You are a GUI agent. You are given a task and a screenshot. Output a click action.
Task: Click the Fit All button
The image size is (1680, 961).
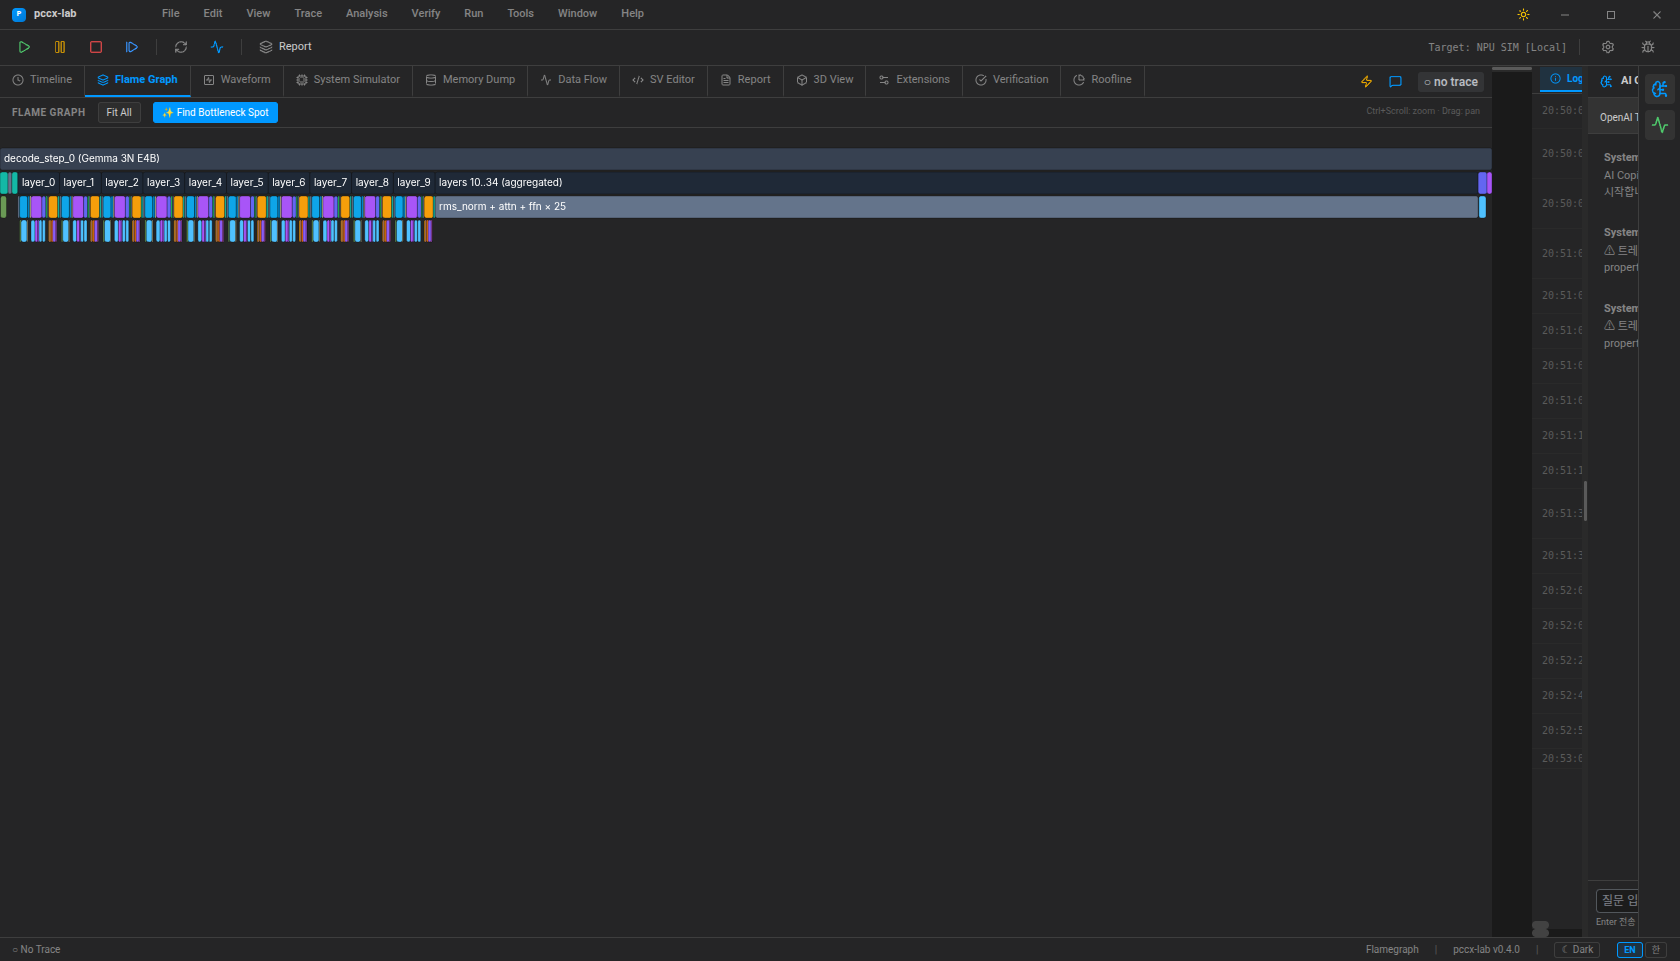(x=119, y=113)
